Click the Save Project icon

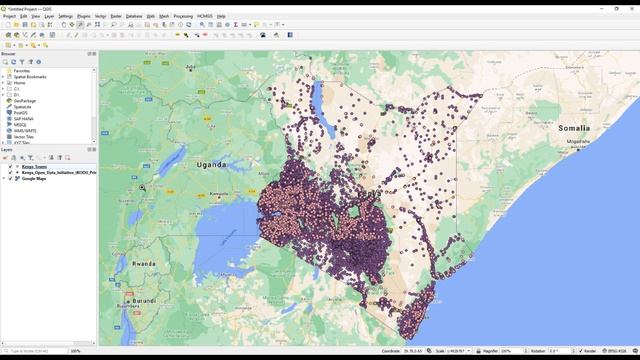coord(25,25)
